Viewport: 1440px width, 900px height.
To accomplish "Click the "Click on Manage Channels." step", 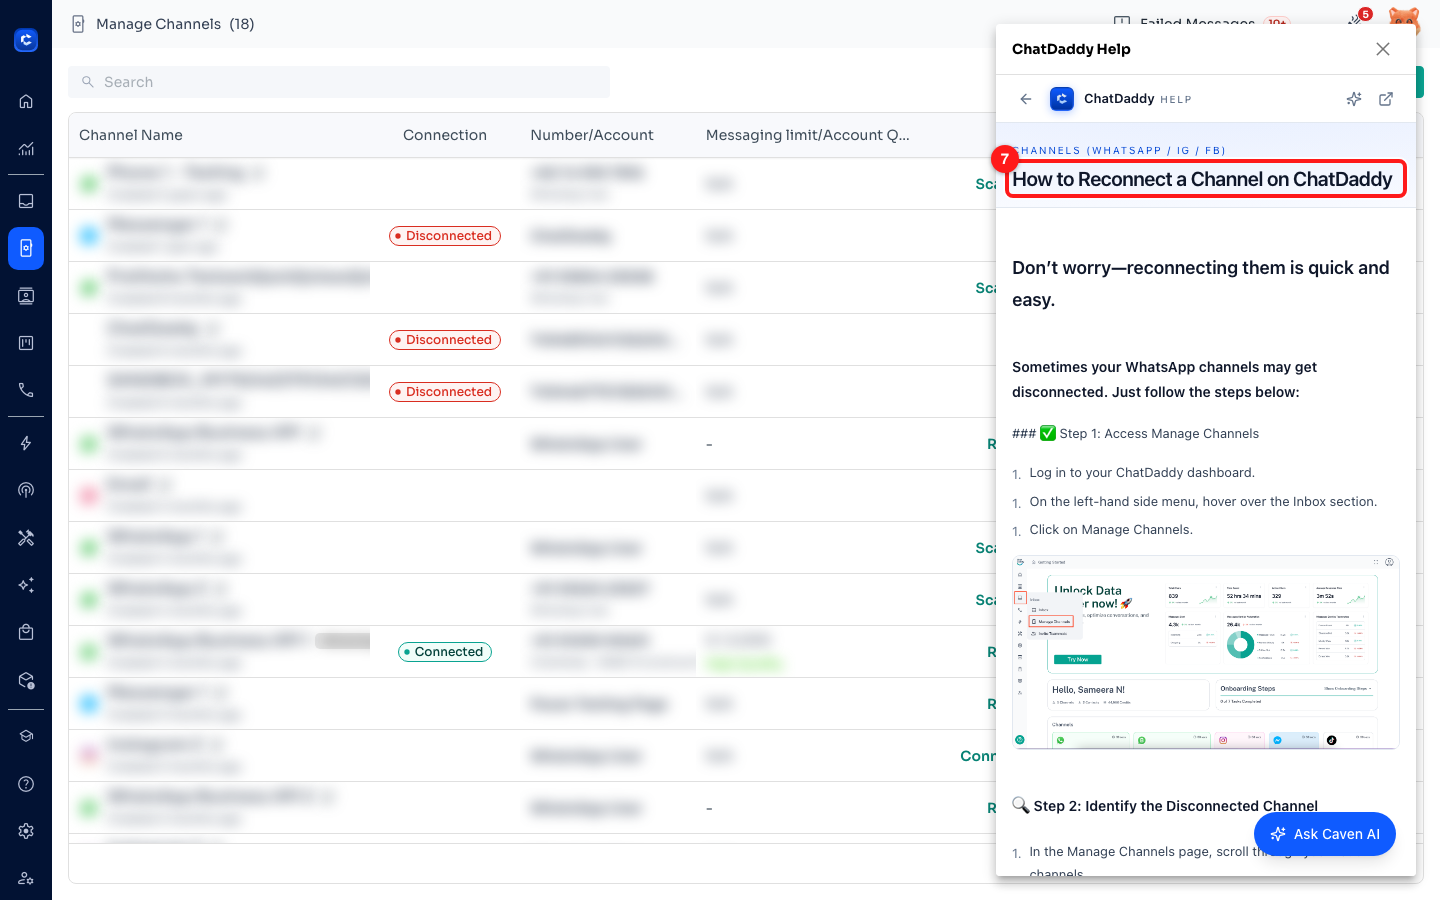I will coord(1111,530).
